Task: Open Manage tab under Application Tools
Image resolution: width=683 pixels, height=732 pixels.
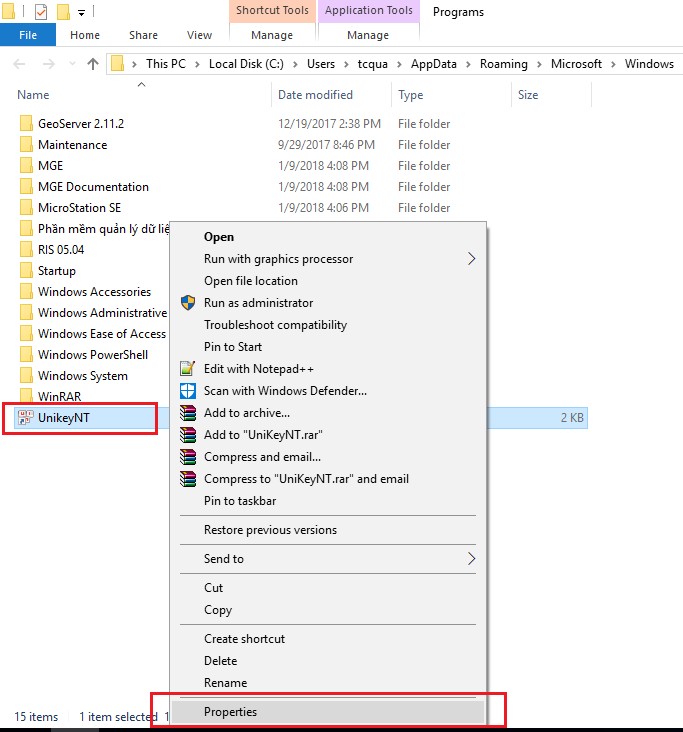Action: tap(368, 35)
